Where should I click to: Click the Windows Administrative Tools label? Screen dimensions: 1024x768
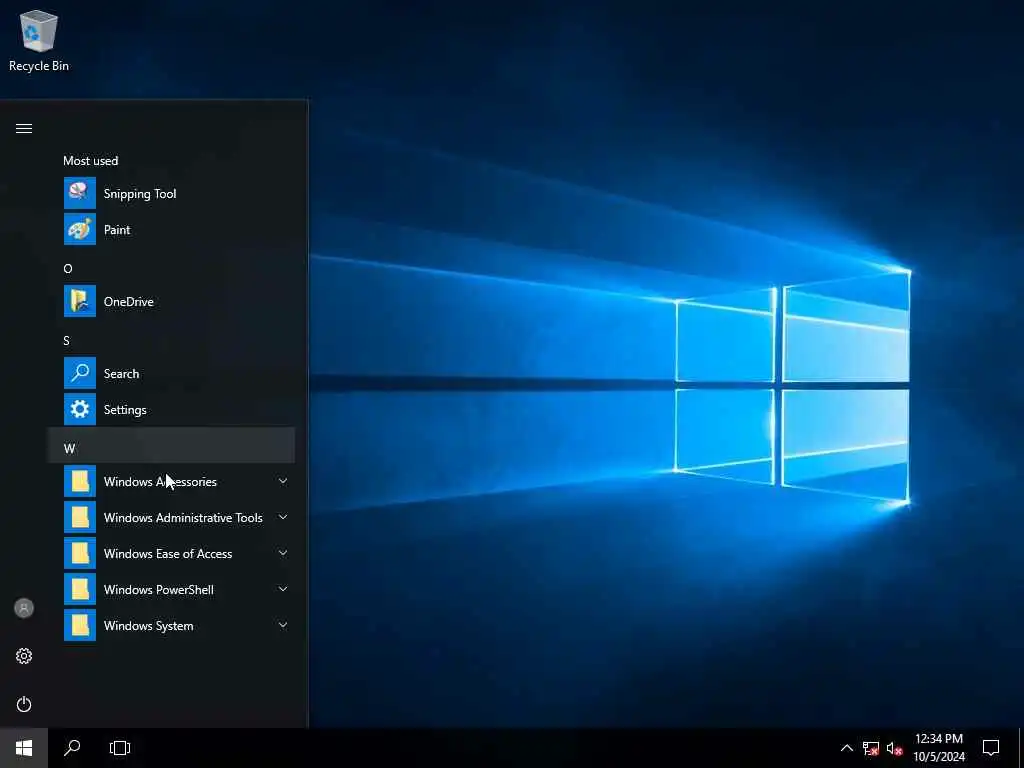click(x=183, y=518)
